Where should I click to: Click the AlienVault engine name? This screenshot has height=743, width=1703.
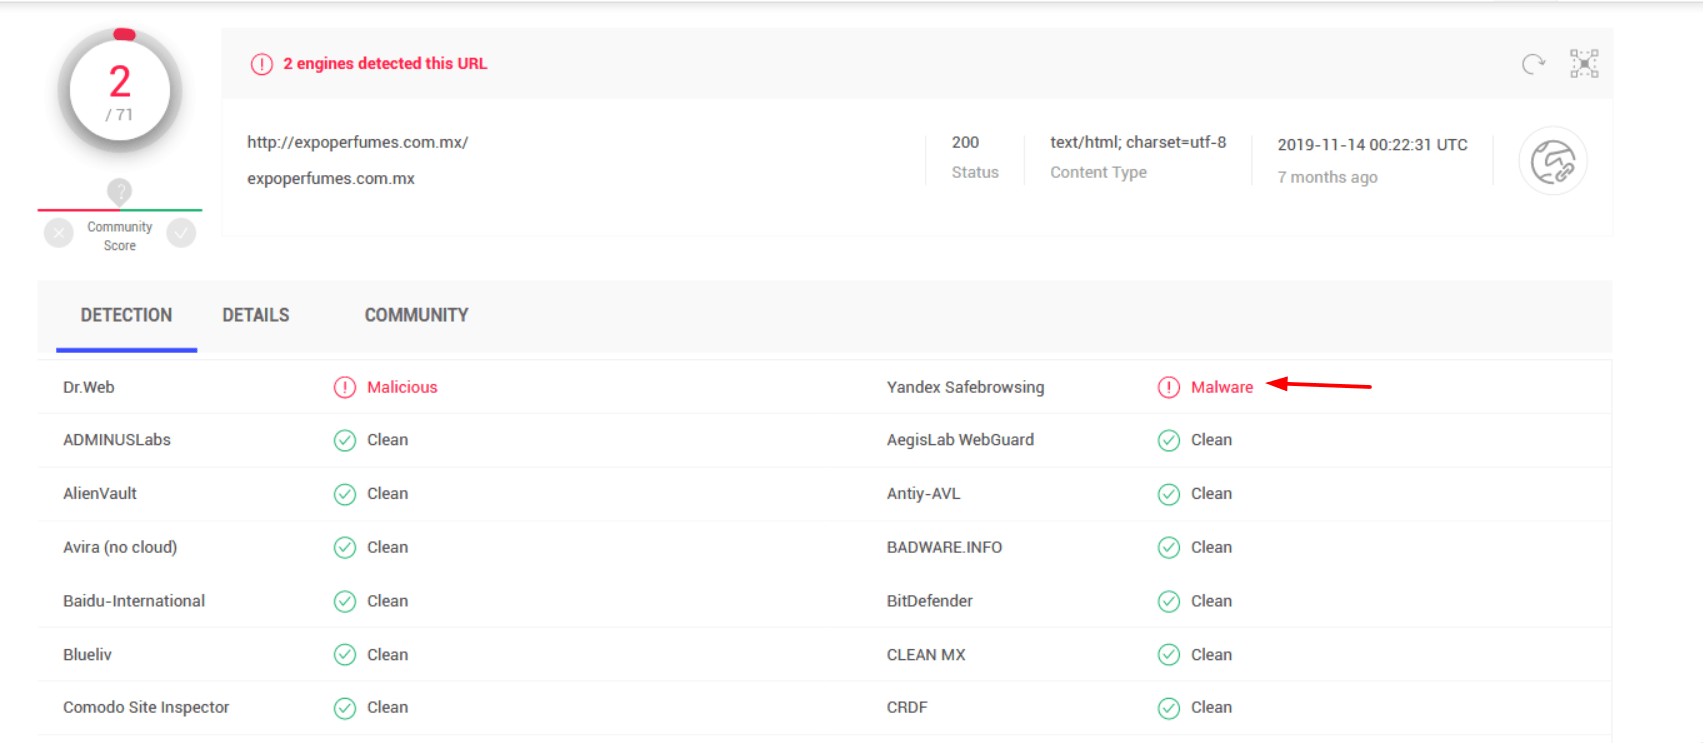pyautogui.click(x=100, y=494)
